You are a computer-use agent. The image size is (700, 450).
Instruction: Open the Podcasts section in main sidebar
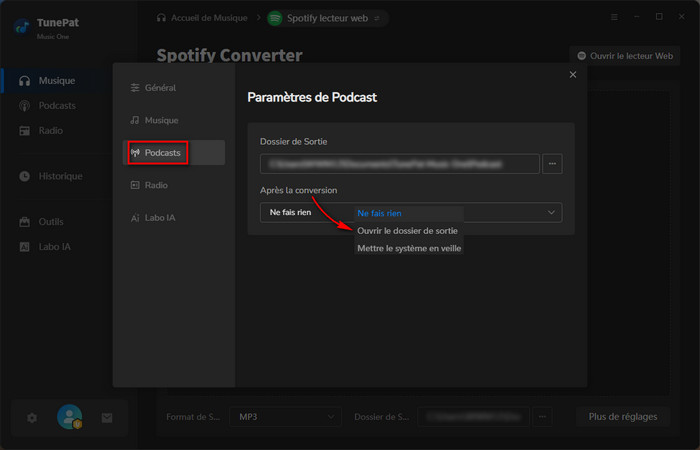[57, 106]
